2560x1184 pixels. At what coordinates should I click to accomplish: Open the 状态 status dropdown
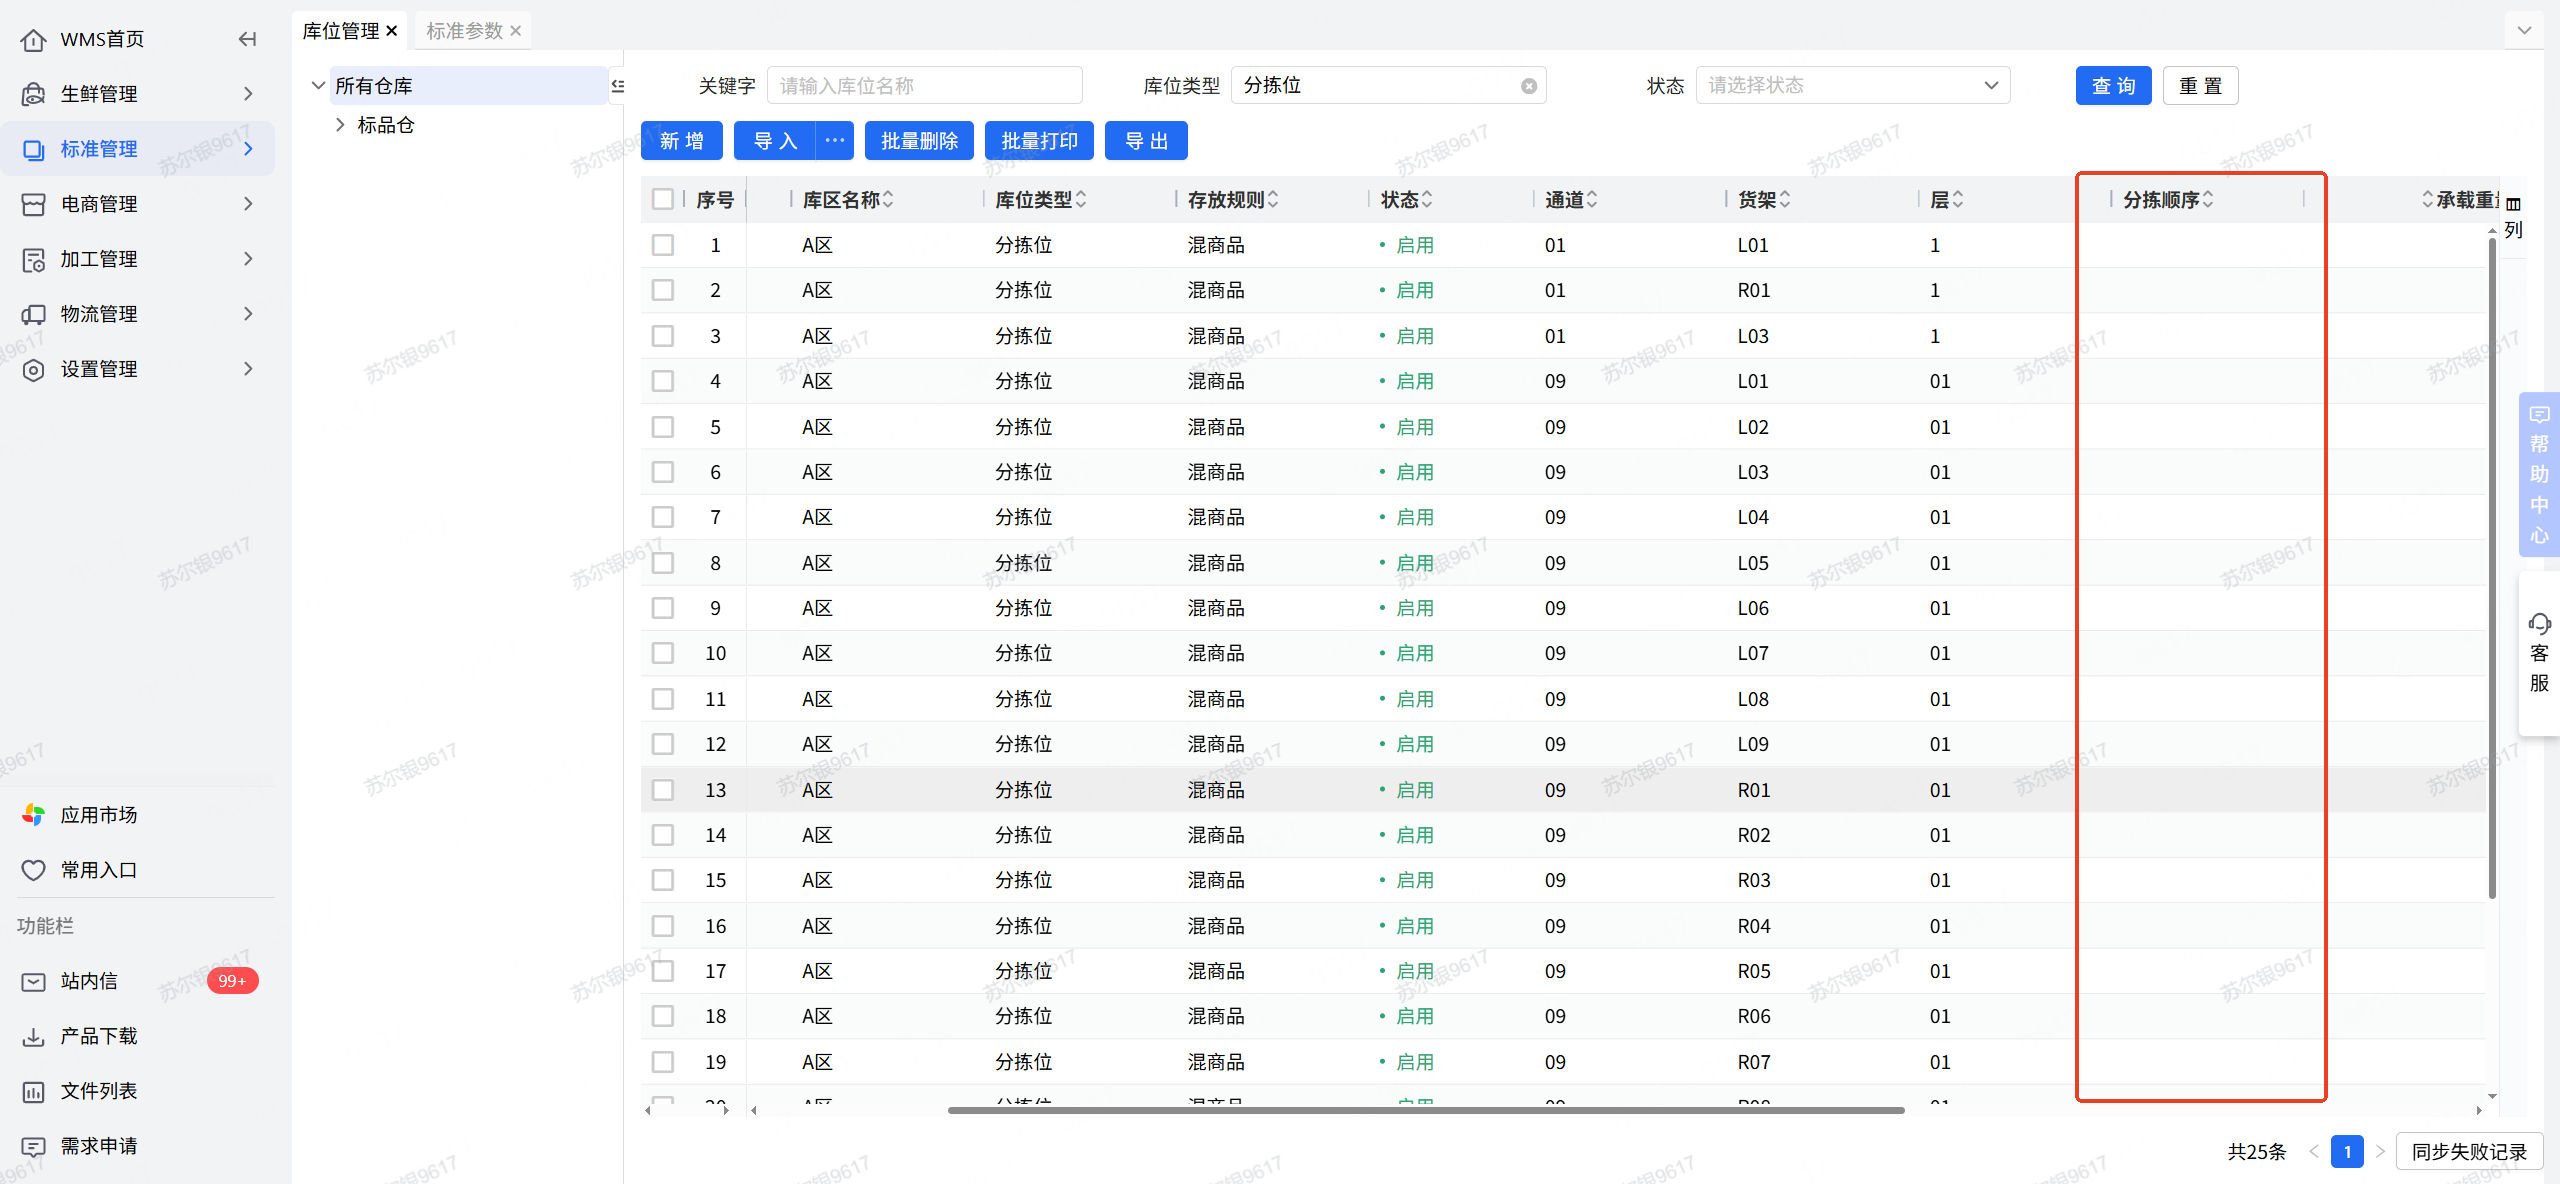[1852, 86]
